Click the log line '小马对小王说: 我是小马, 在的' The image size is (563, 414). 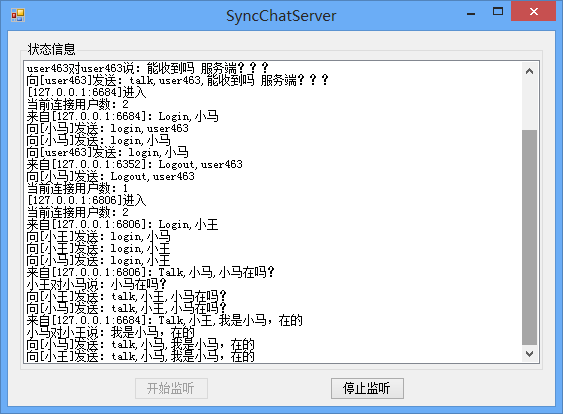[x=111, y=332]
